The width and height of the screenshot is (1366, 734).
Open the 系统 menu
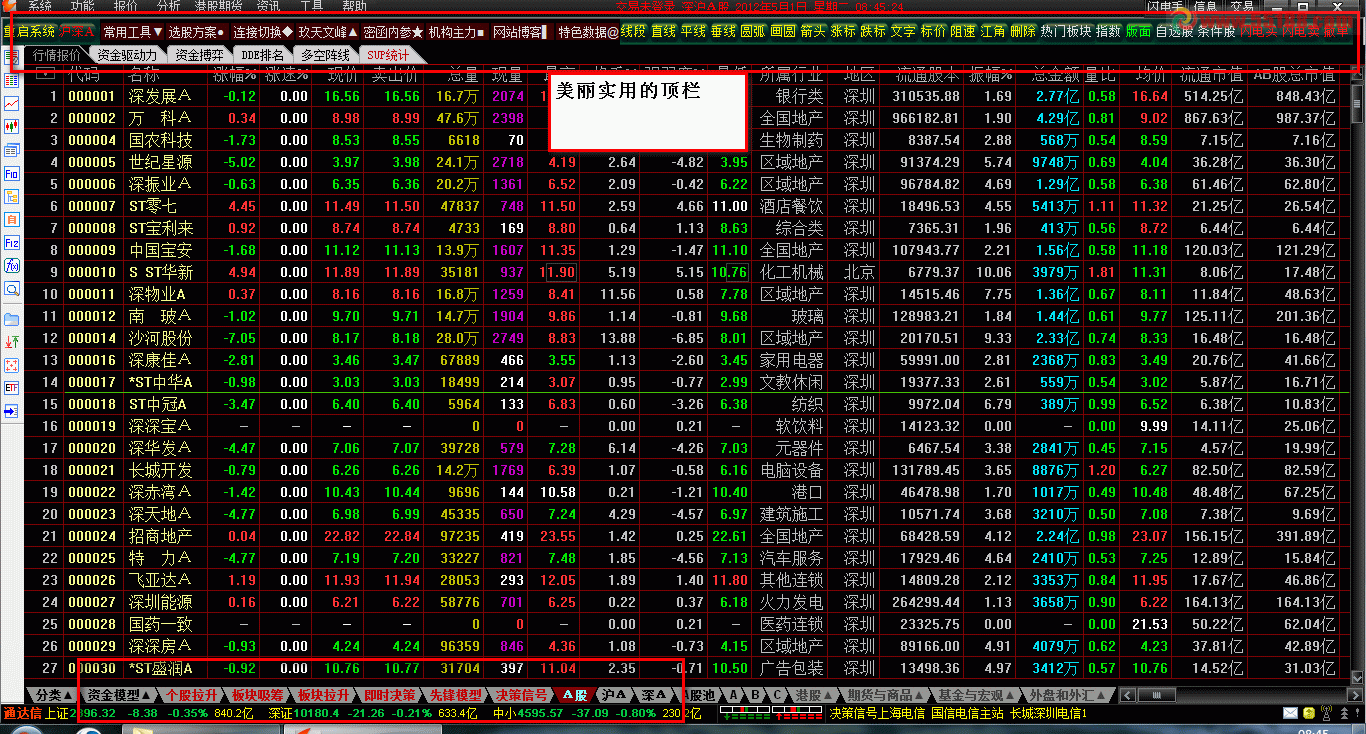click(40, 6)
